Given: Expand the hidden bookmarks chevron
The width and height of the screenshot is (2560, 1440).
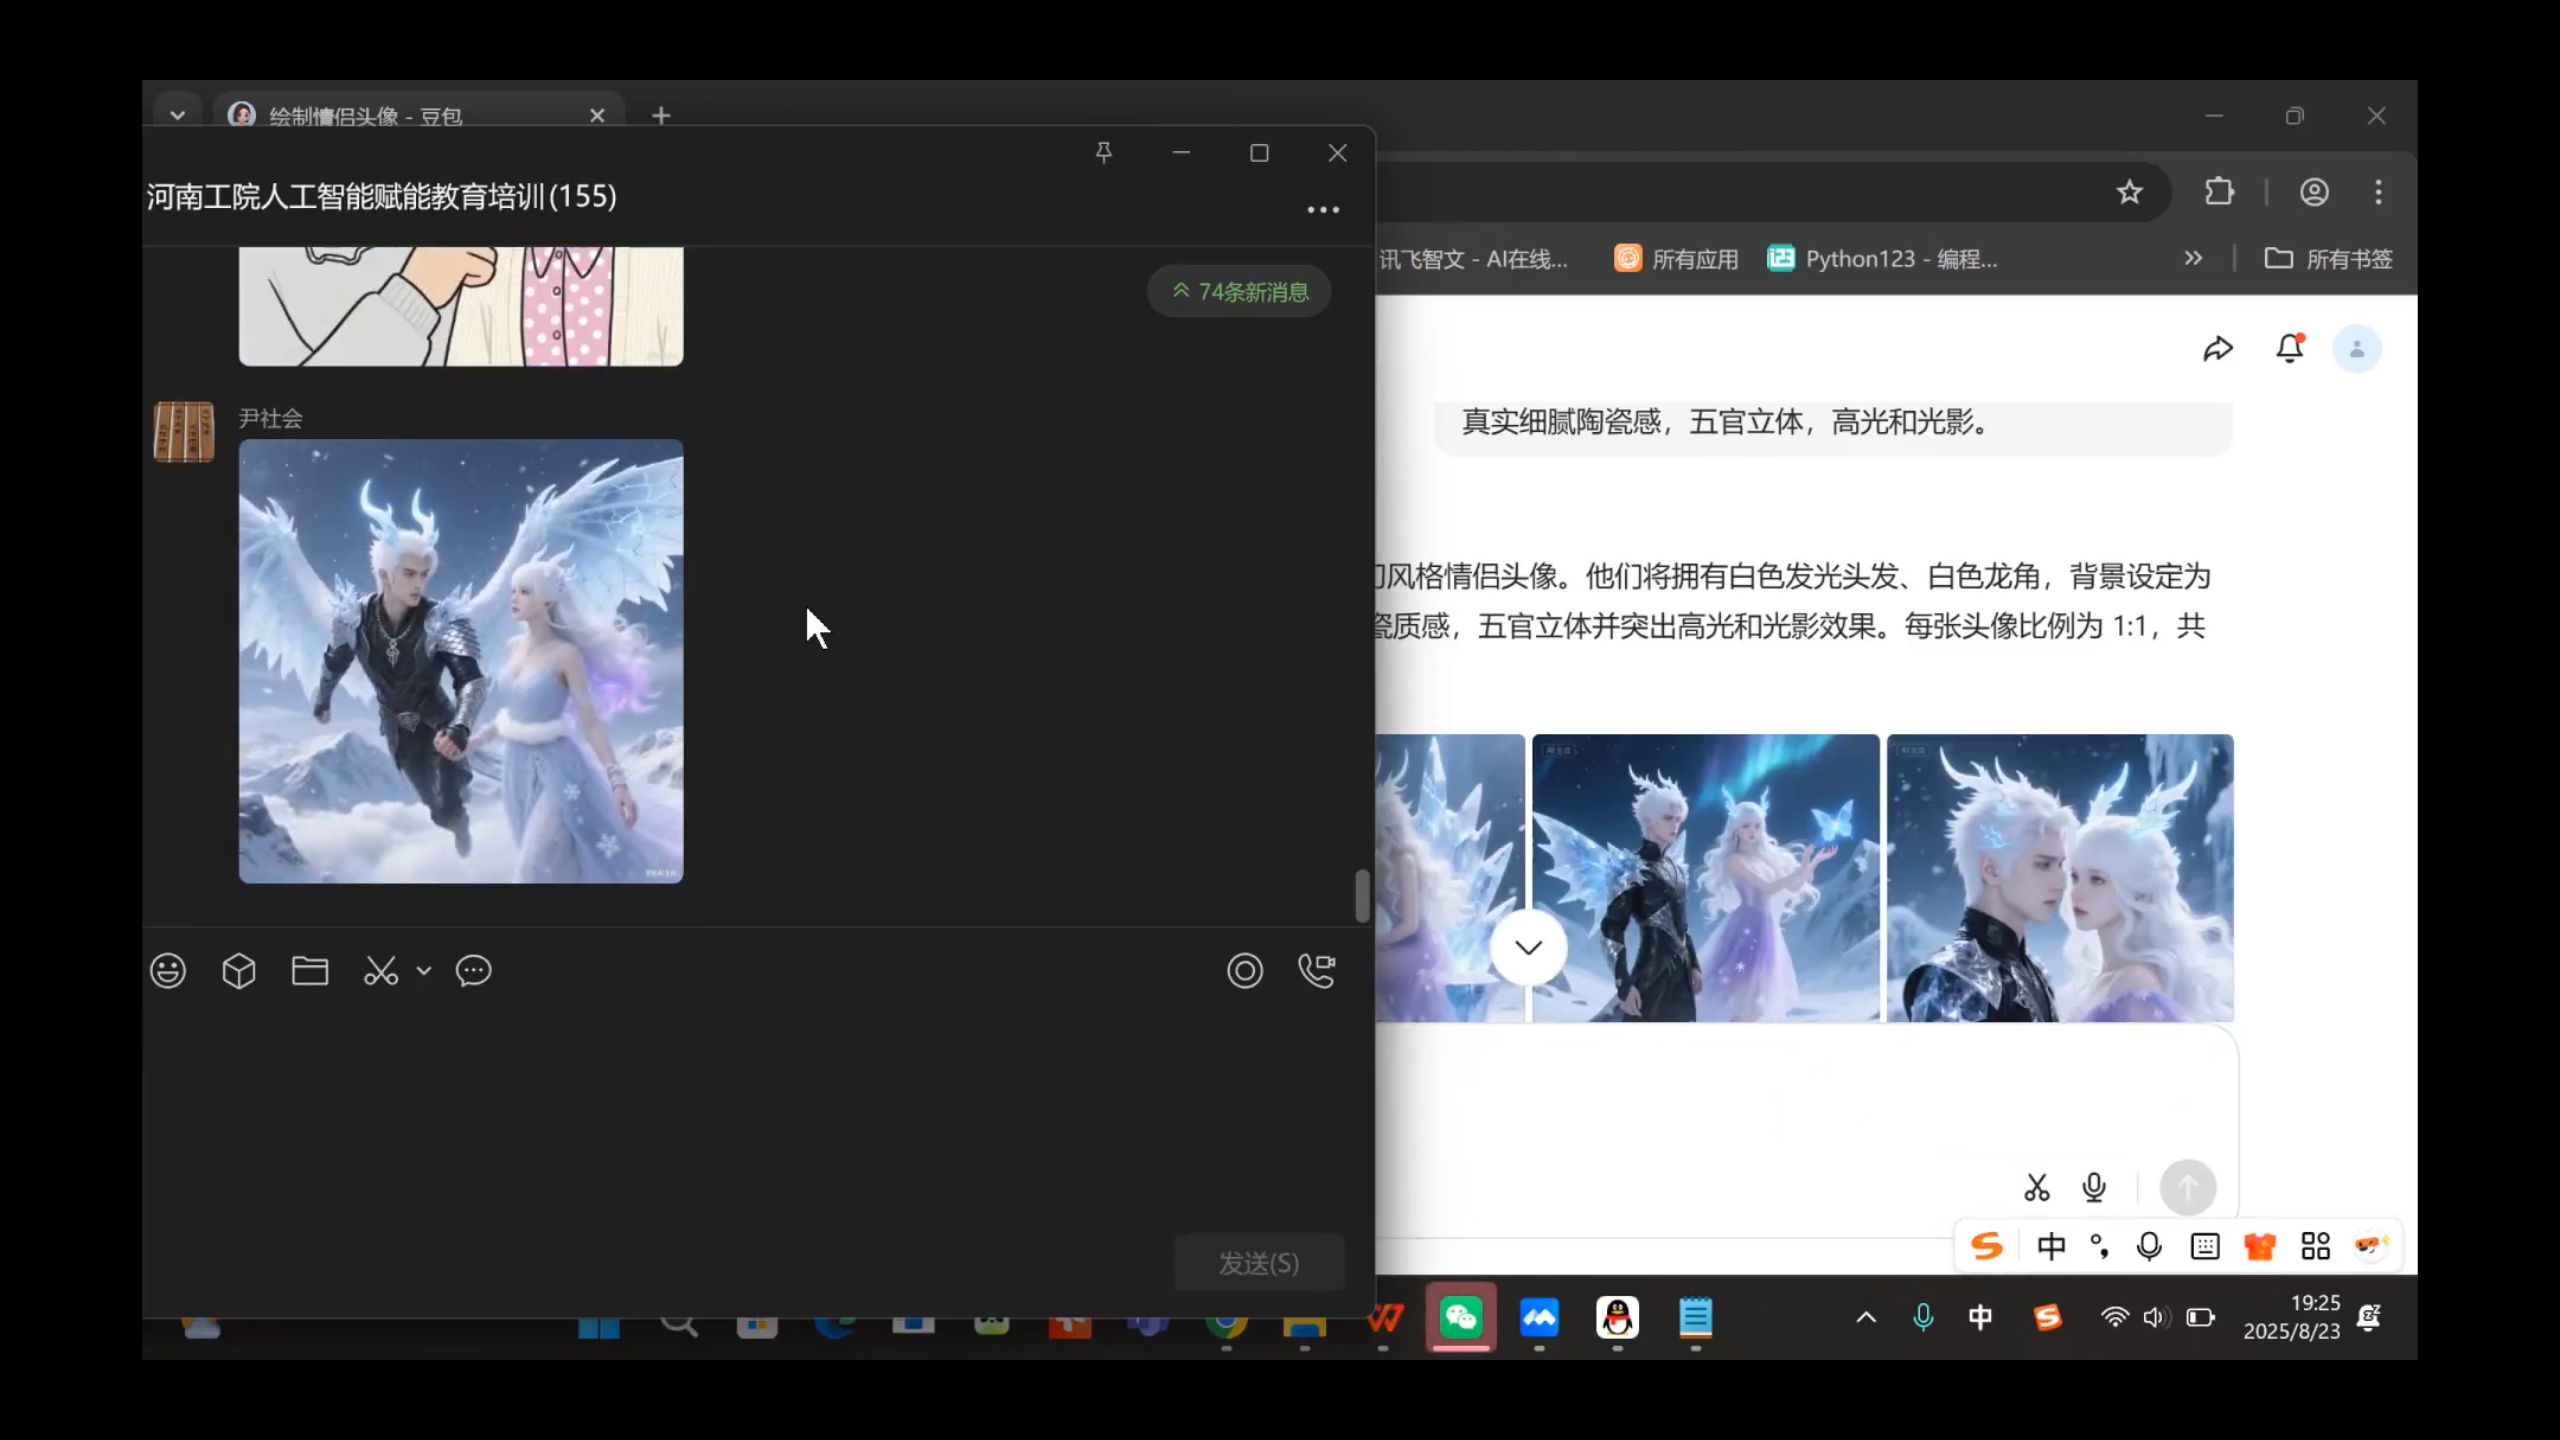Looking at the screenshot, I should point(2193,259).
